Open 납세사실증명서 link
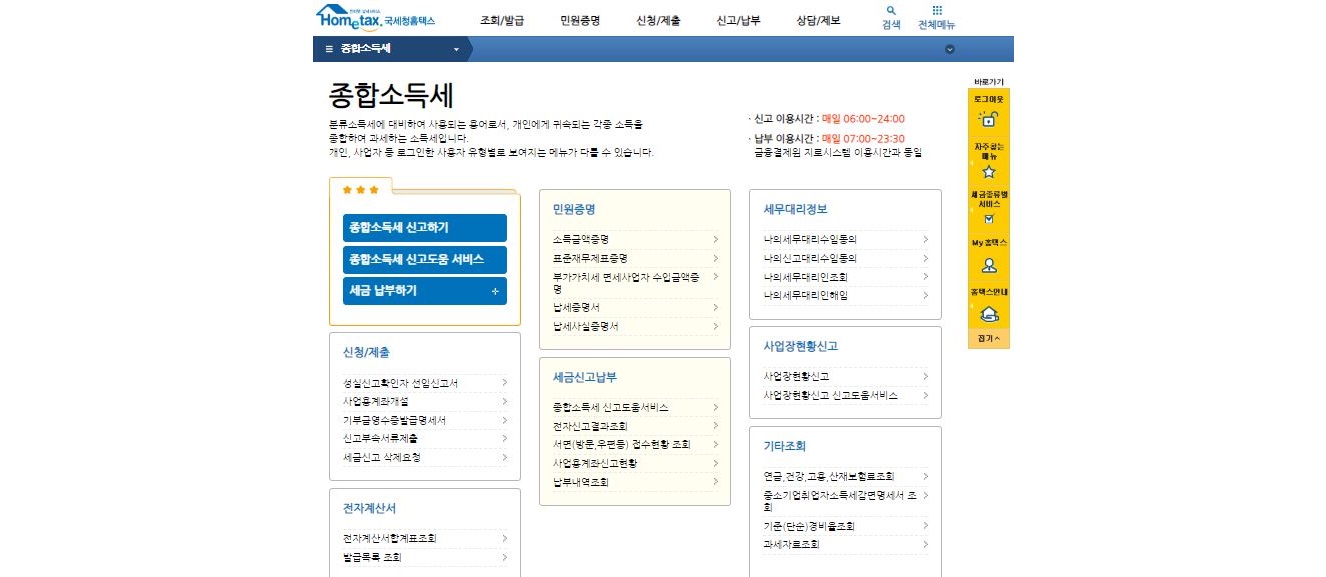 coord(586,326)
